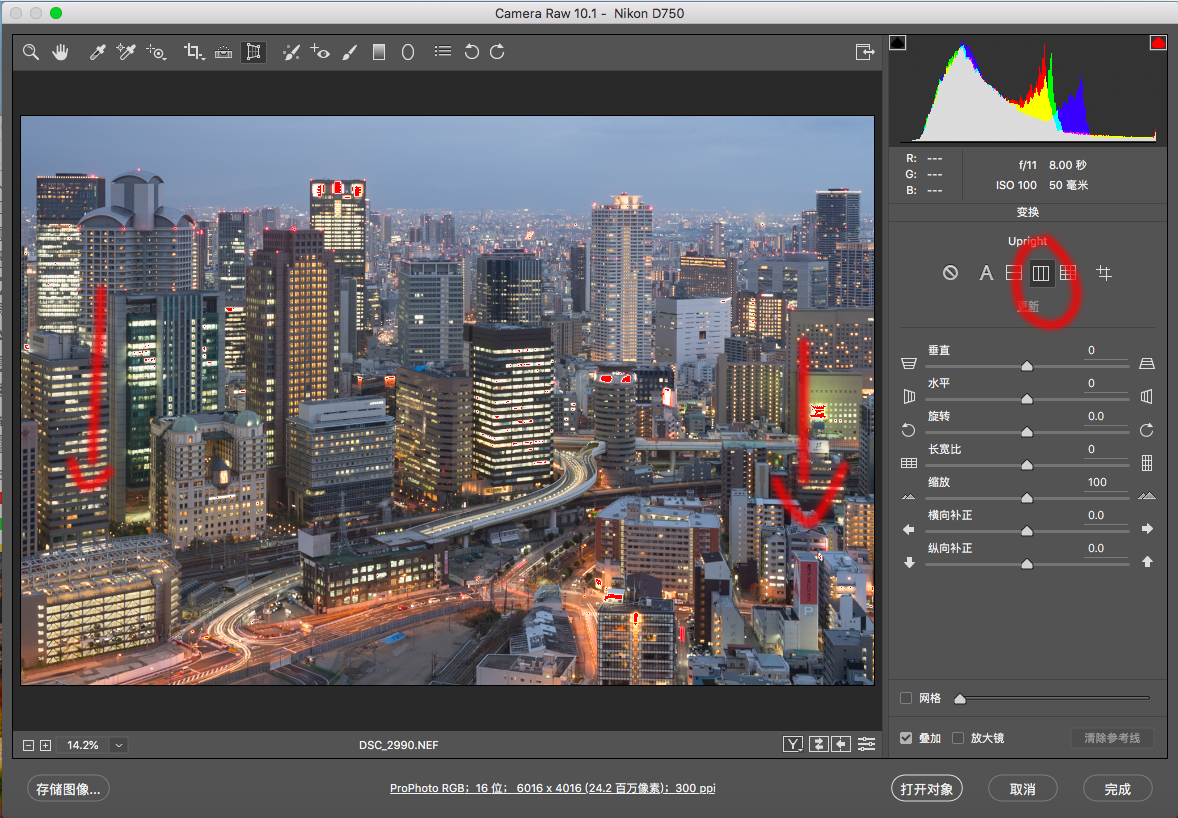This screenshot has width=1178, height=818.
Task: Activate the Crop tool
Action: pos(193,52)
